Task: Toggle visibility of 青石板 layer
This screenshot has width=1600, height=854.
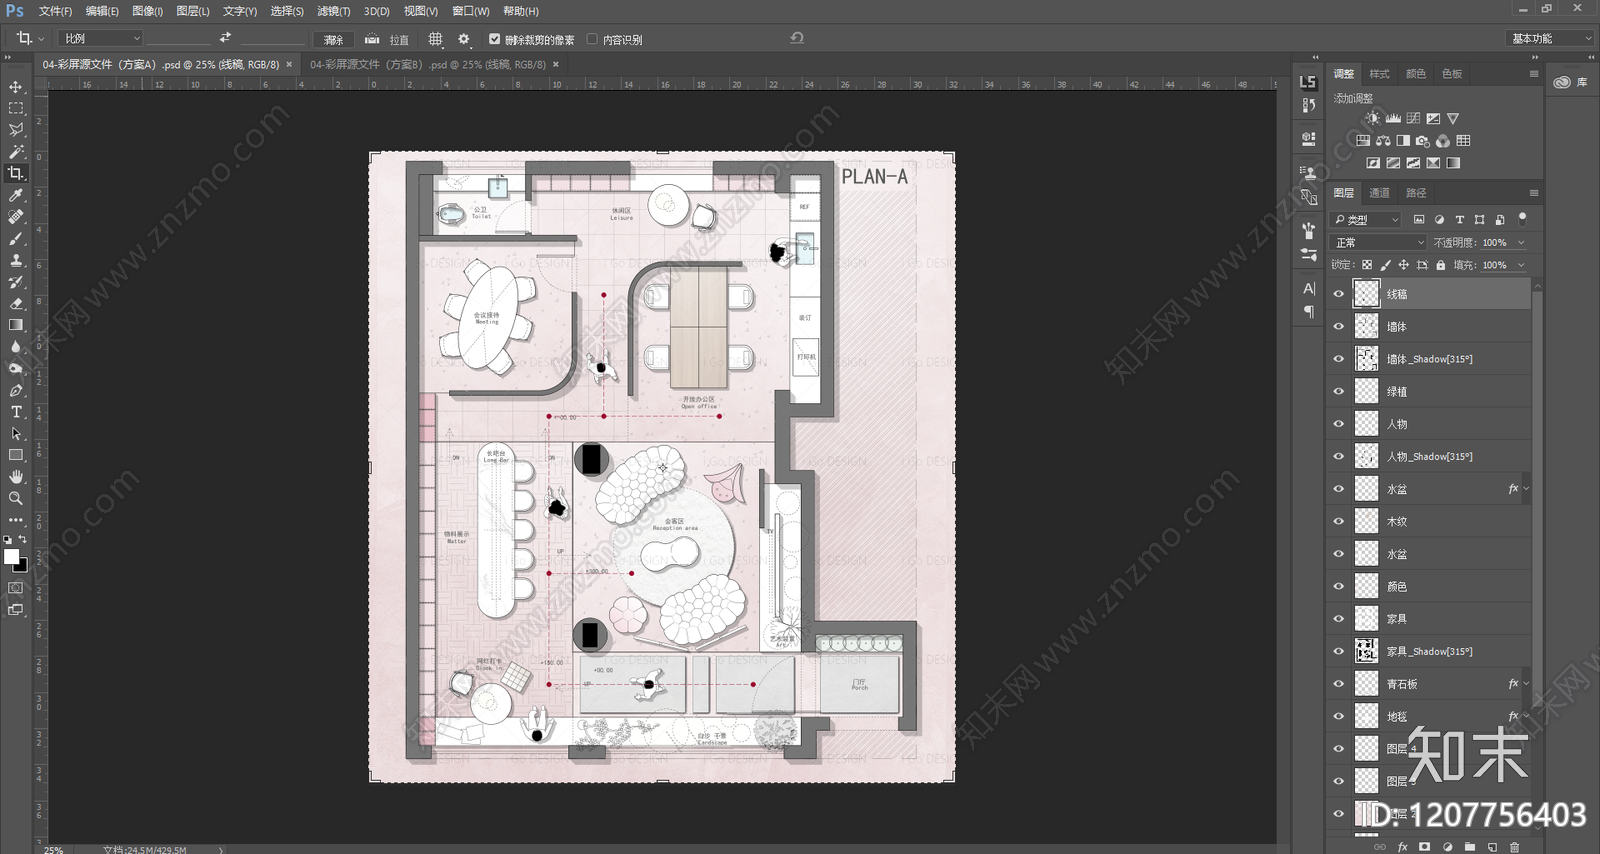Action: pos(1339,684)
